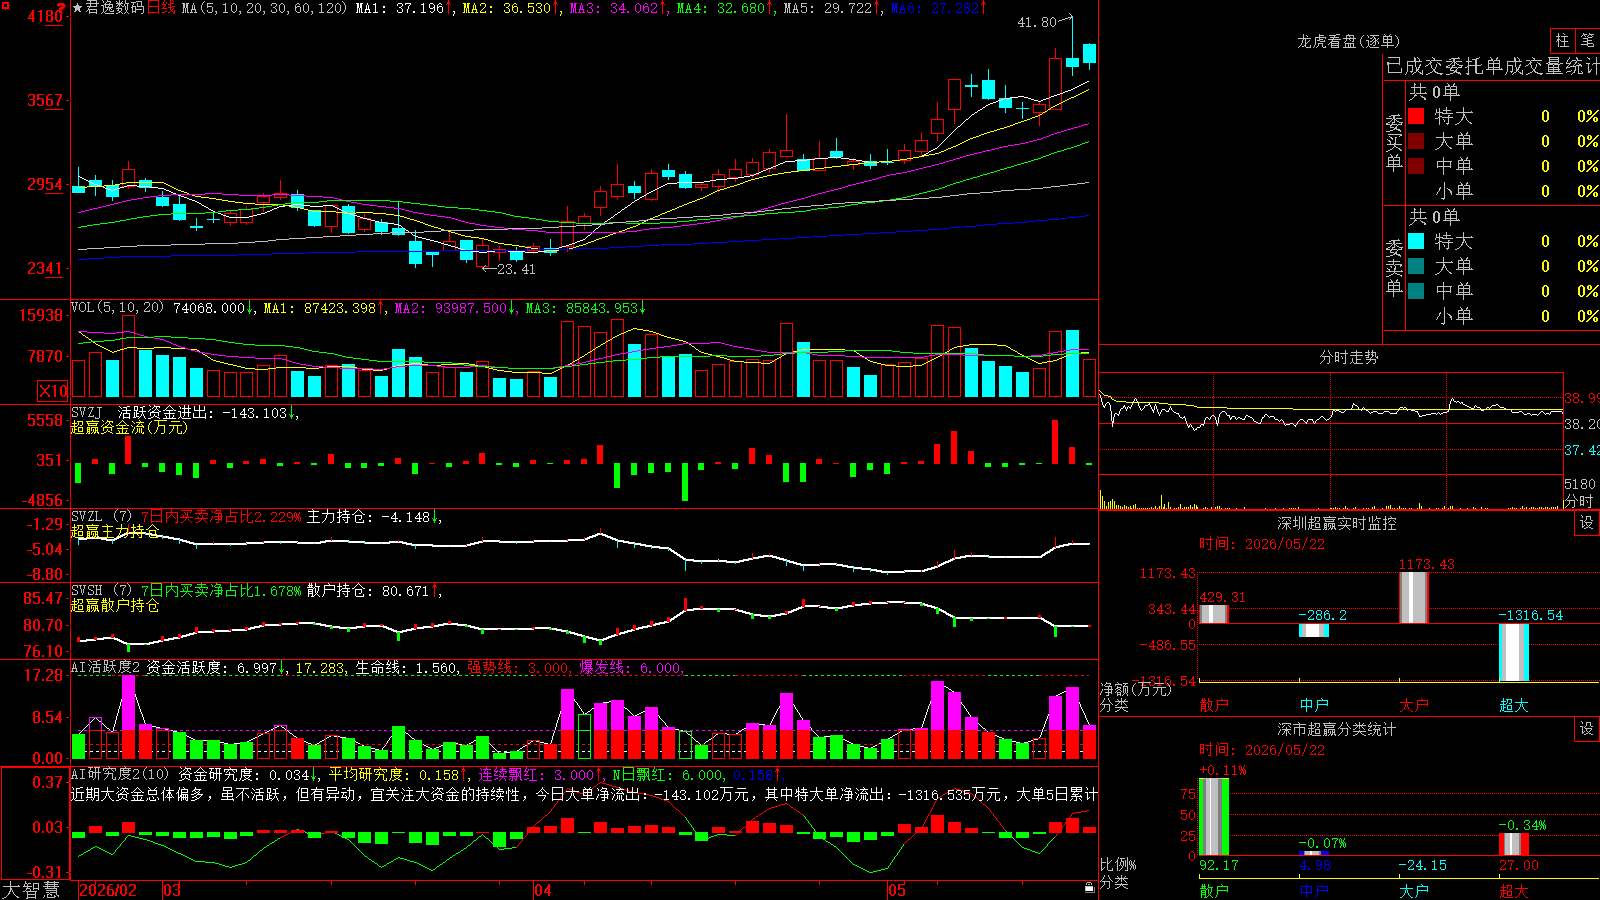The width and height of the screenshot is (1600, 900).
Task: Click the 散户持仓: 80.671 value
Action: pyautogui.click(x=368, y=591)
